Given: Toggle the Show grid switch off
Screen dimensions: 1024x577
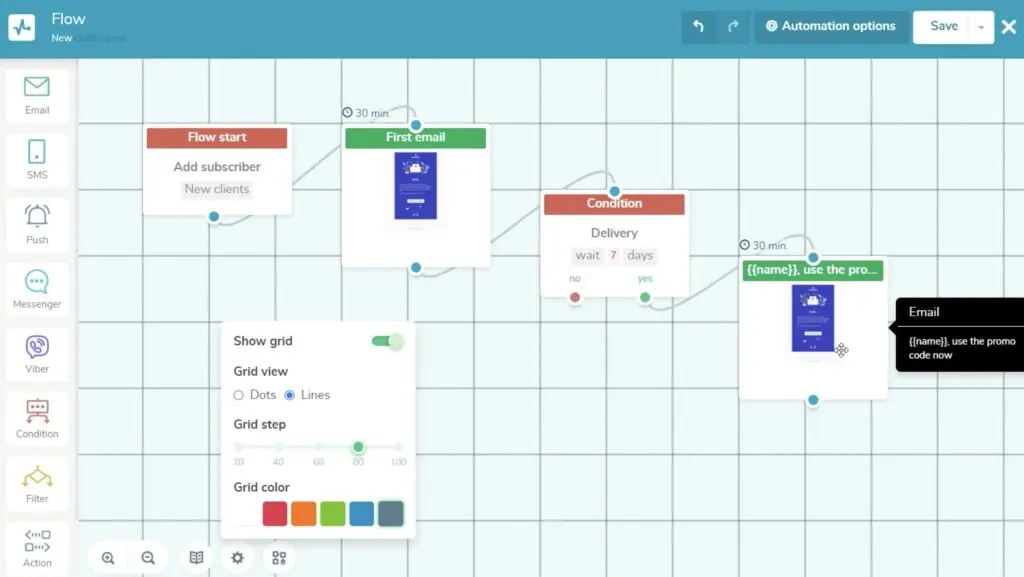Looking at the screenshot, I should point(388,341).
